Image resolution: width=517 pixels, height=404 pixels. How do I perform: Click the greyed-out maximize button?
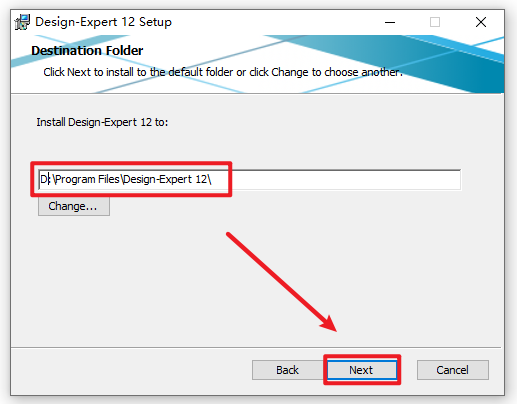click(x=435, y=22)
